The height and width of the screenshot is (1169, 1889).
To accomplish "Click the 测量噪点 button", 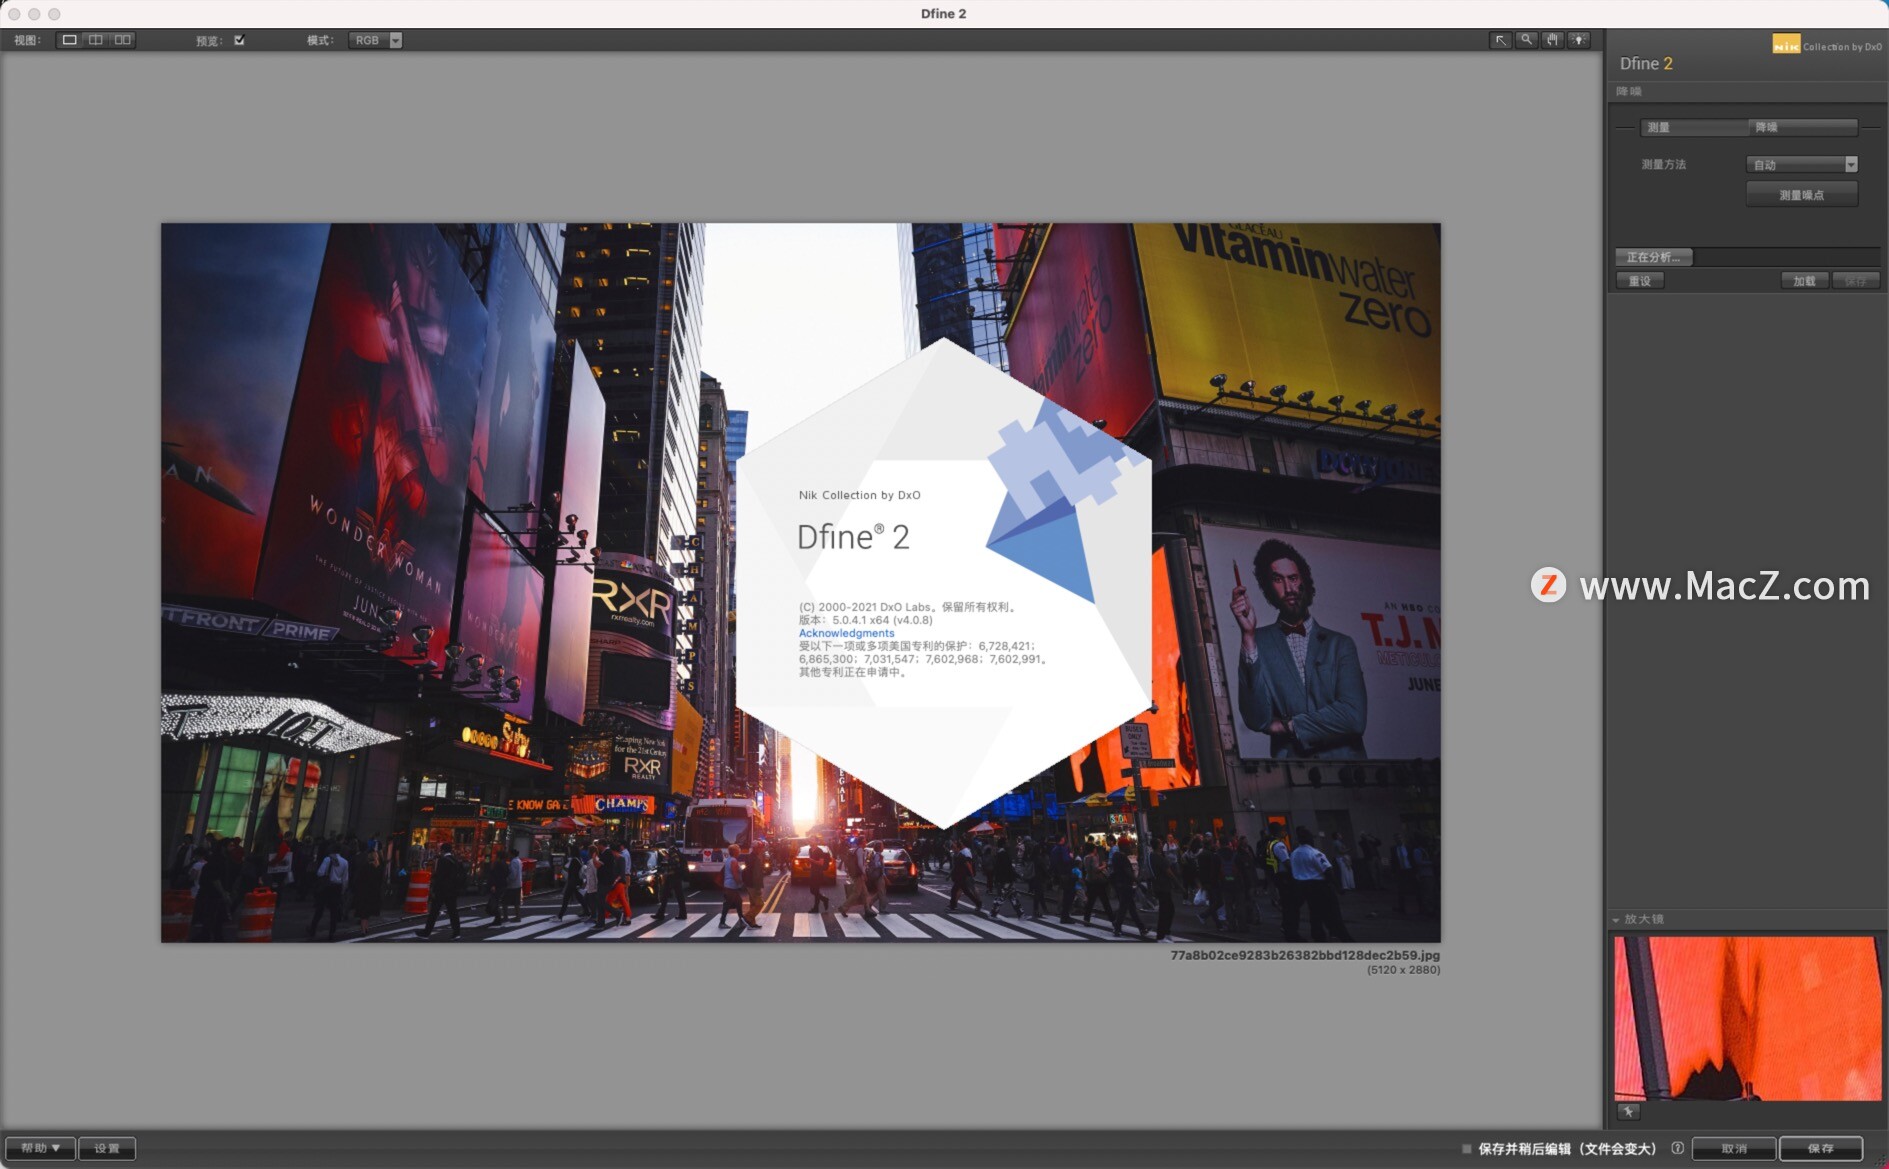I will pos(1802,194).
